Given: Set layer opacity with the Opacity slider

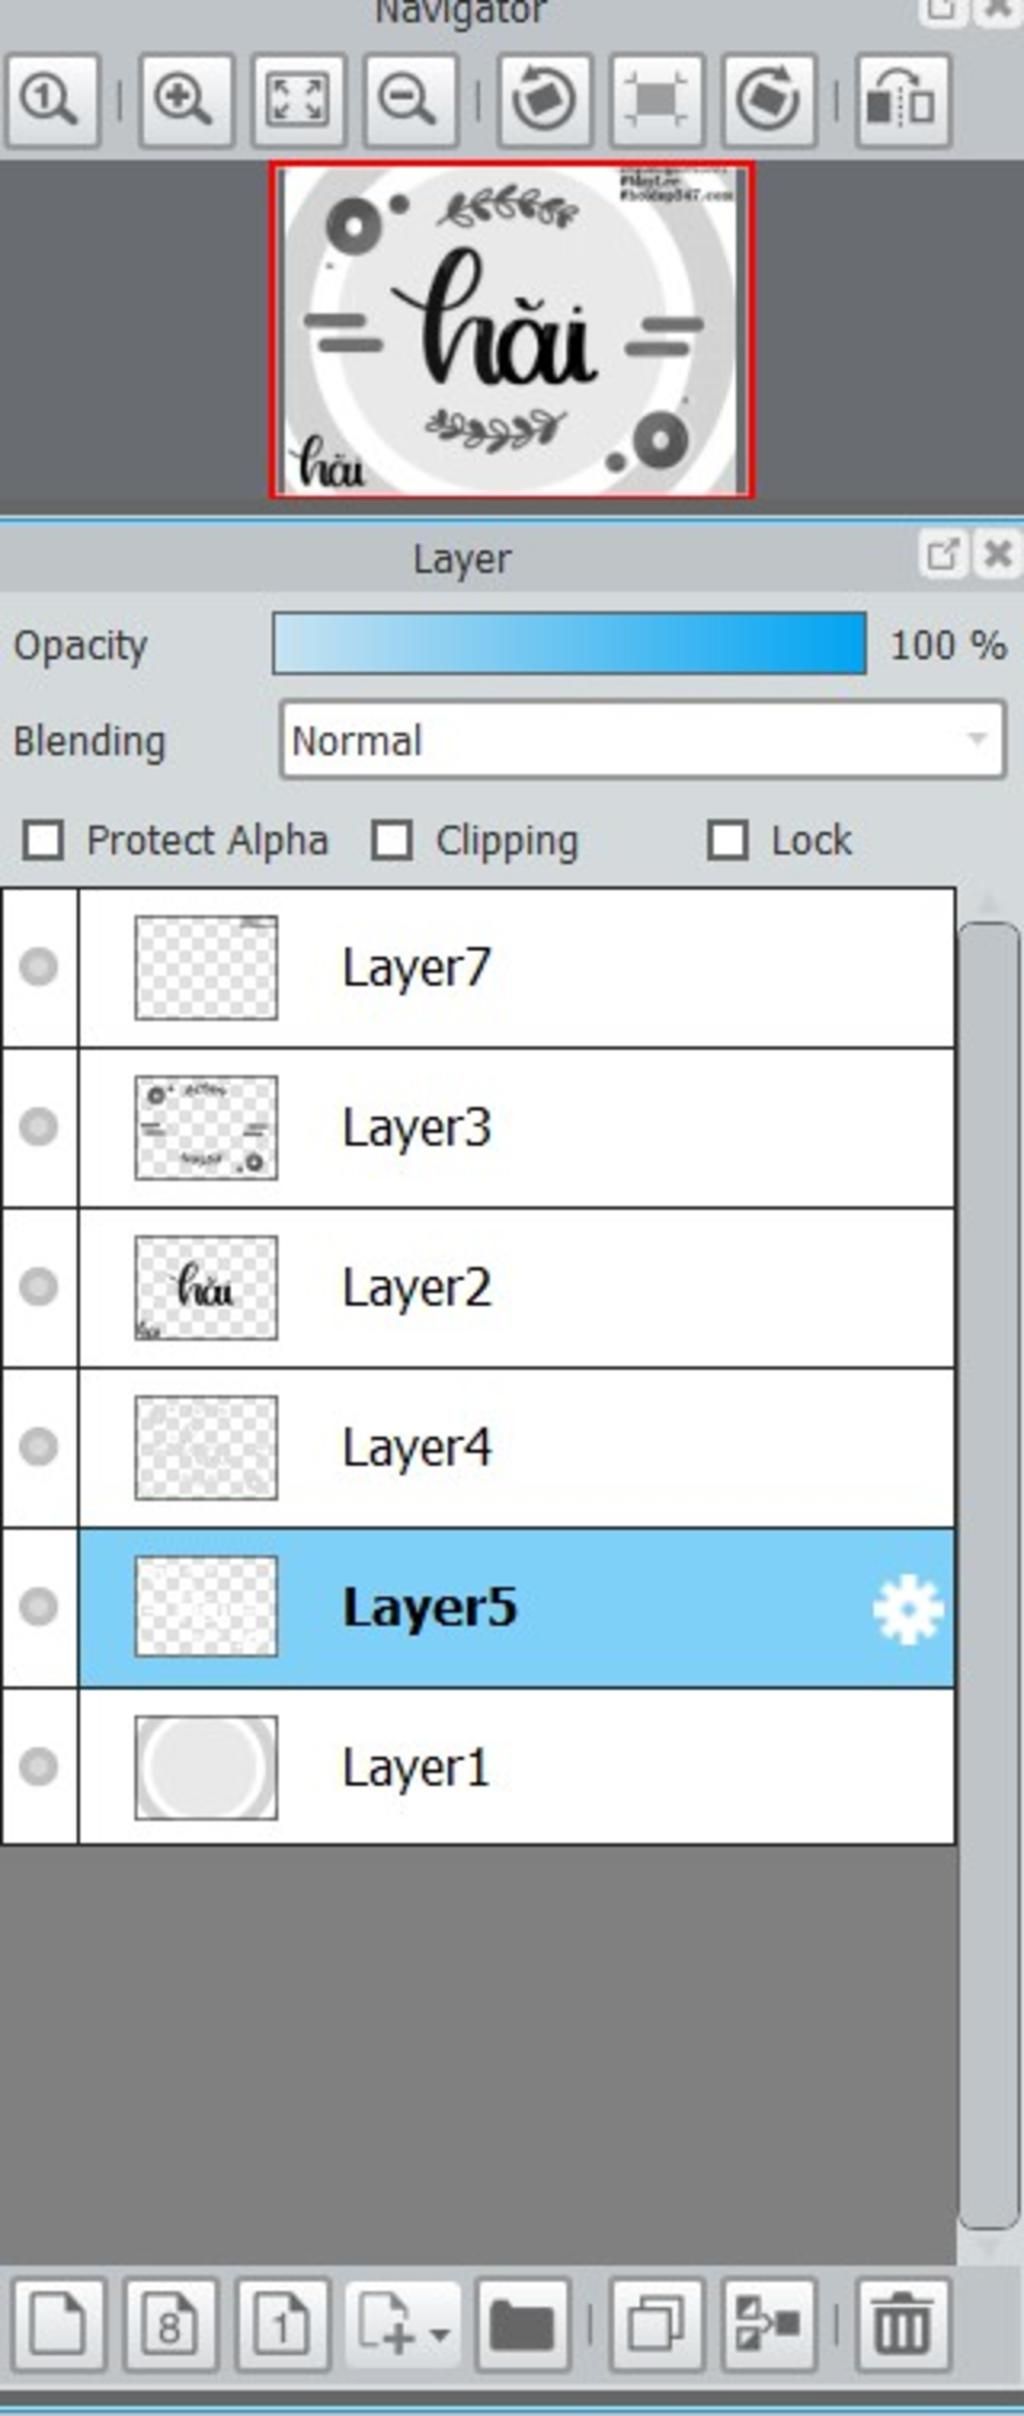Looking at the screenshot, I should (x=569, y=644).
